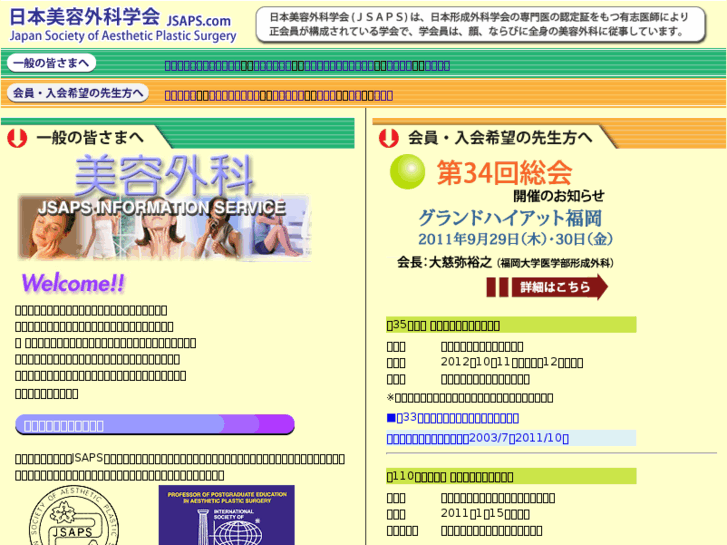
Task: Click the 美容外科 JSAPS INFORMATION SERVICE banner
Action: coord(165,207)
